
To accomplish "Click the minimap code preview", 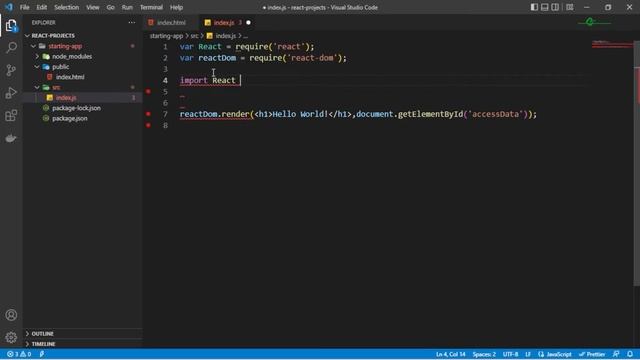I will [612, 43].
